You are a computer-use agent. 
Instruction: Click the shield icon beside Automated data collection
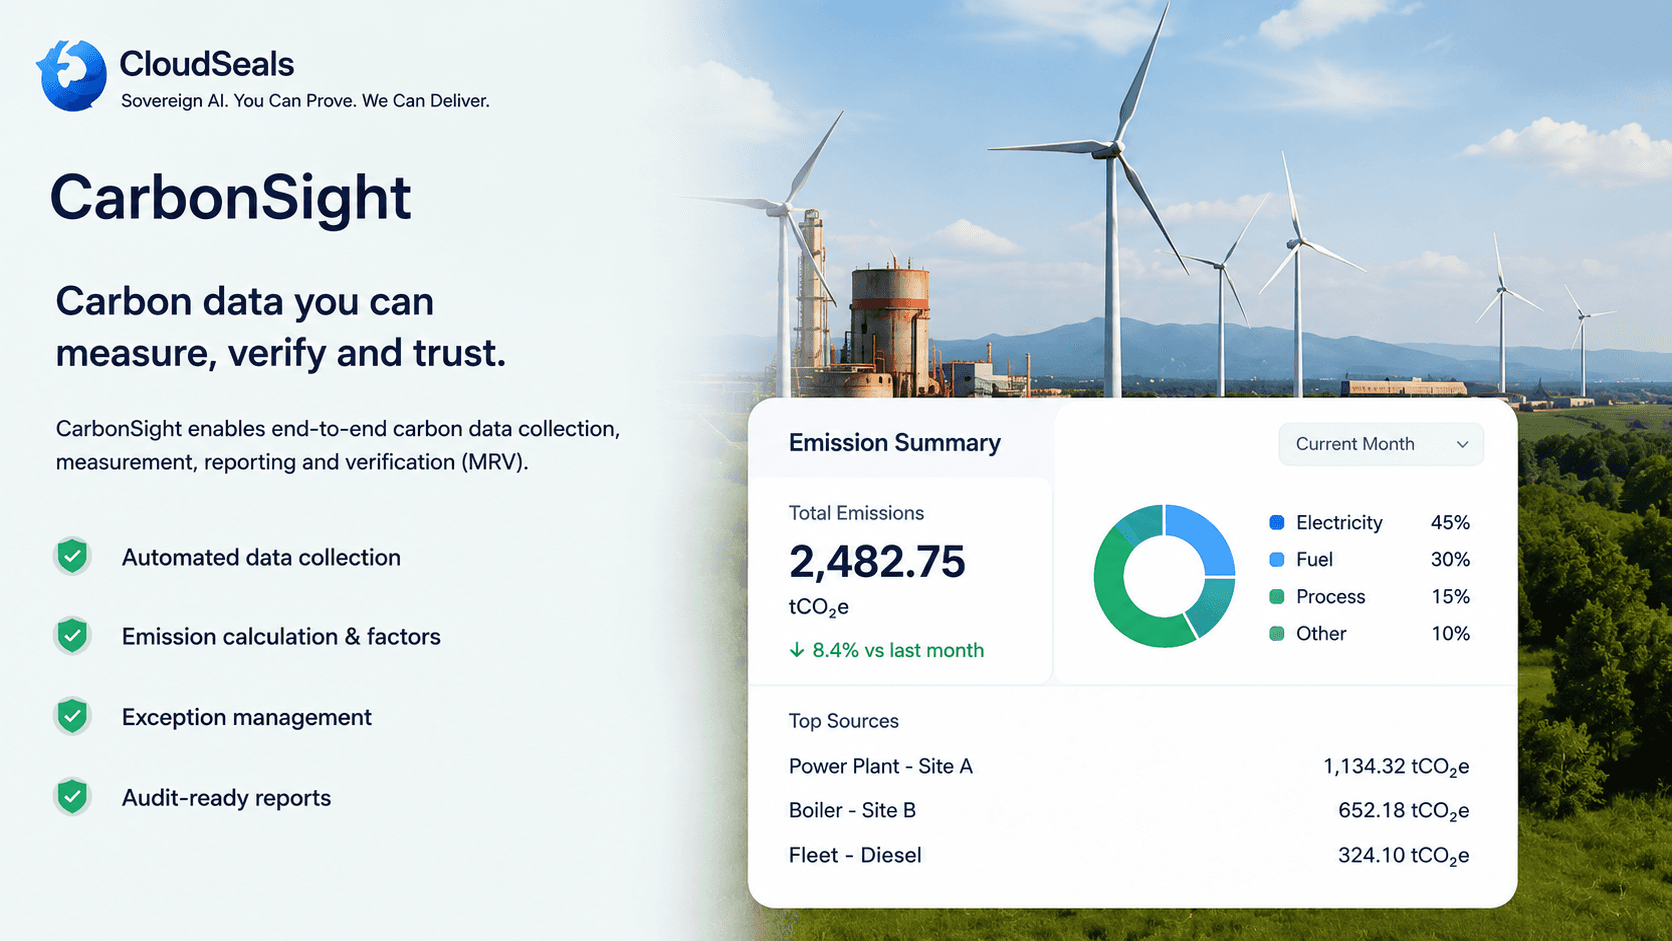point(72,556)
